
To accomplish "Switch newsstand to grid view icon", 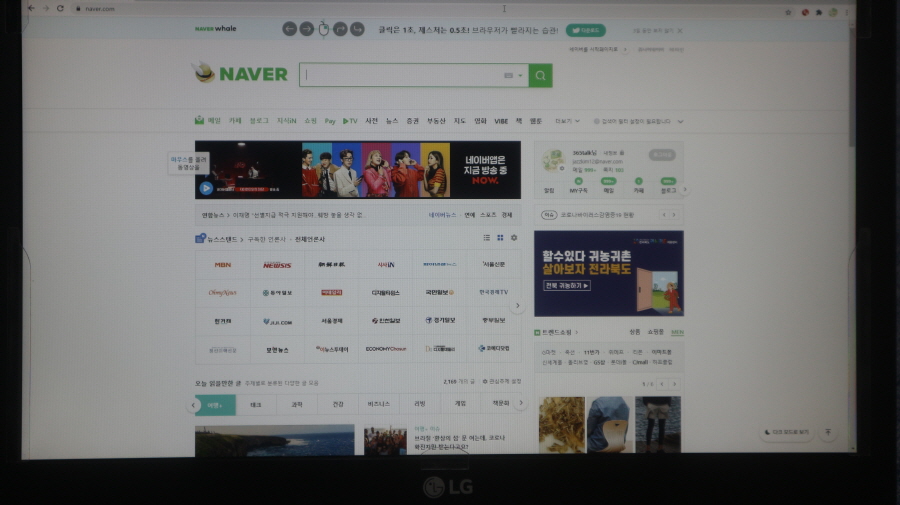I will click(500, 238).
